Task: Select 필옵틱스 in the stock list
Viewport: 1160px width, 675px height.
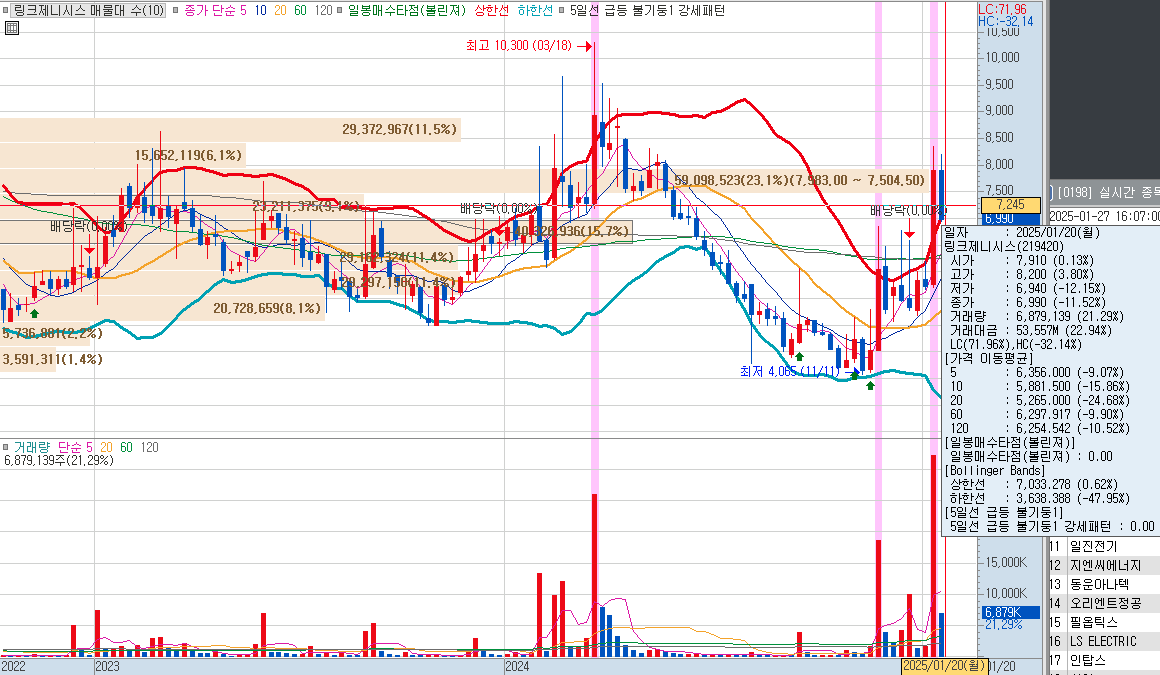Action: 1093,622
